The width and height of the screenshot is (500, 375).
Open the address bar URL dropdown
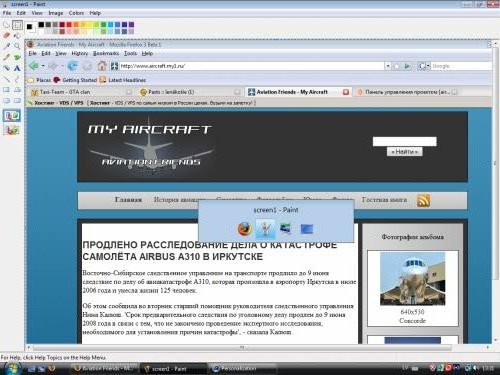pyautogui.click(x=387, y=66)
